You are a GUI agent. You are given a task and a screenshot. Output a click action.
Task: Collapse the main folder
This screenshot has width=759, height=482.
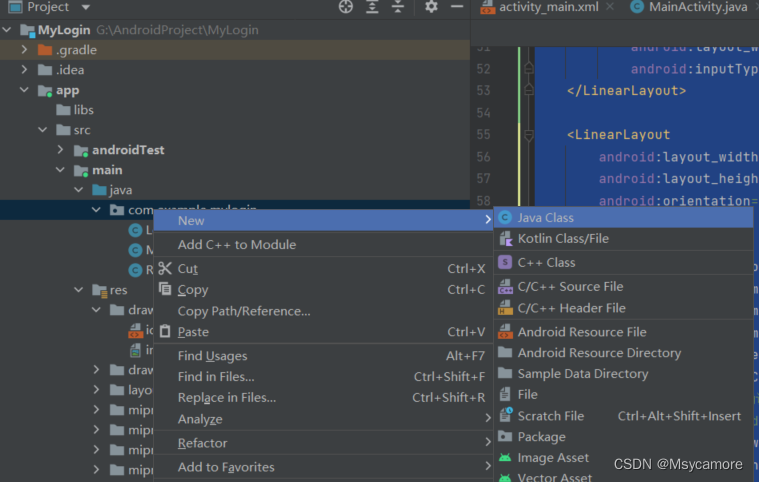point(61,170)
